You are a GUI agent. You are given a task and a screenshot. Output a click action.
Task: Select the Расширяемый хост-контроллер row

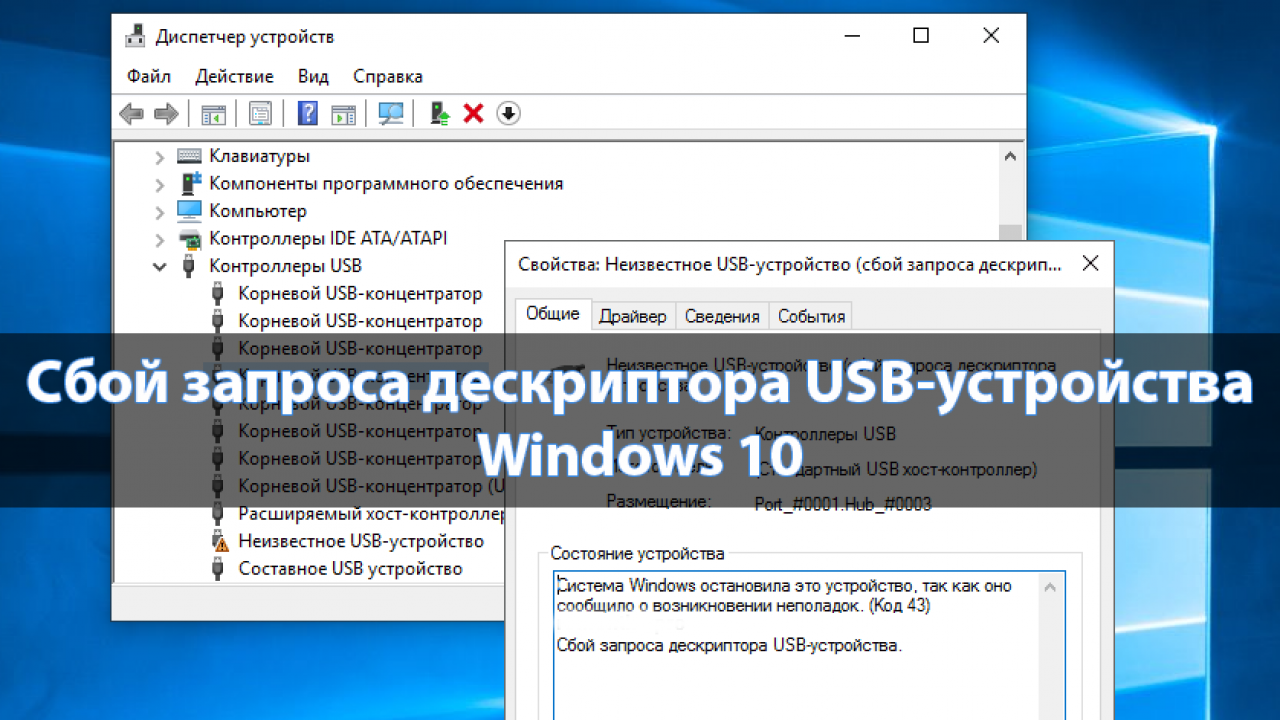371,514
